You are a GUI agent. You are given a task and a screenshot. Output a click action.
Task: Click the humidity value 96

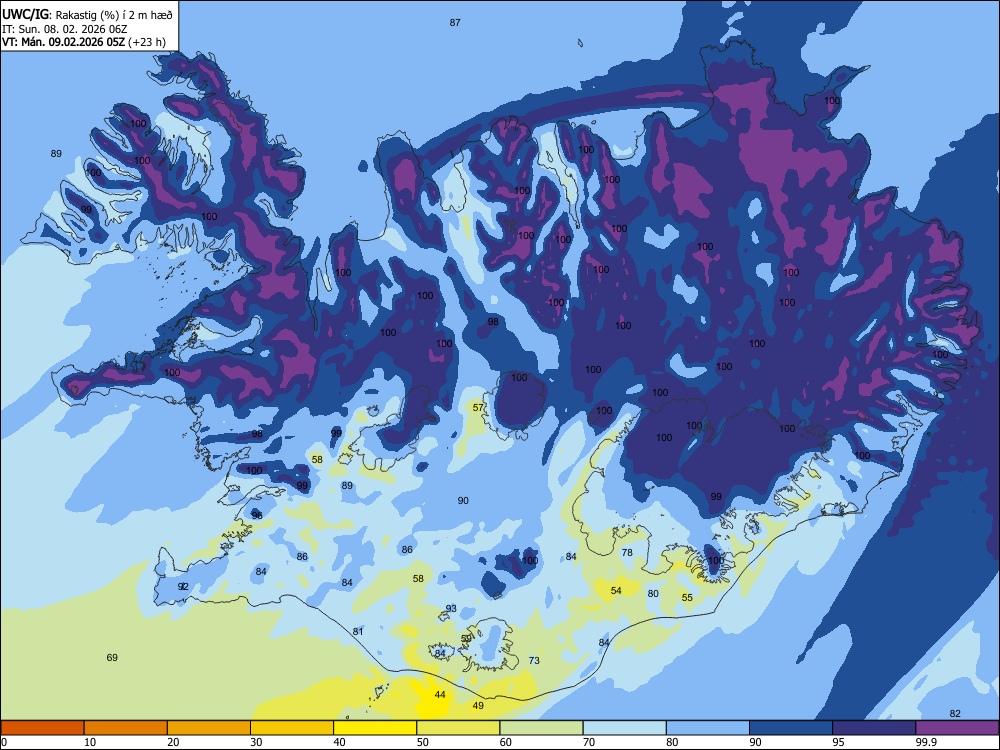(x=257, y=515)
